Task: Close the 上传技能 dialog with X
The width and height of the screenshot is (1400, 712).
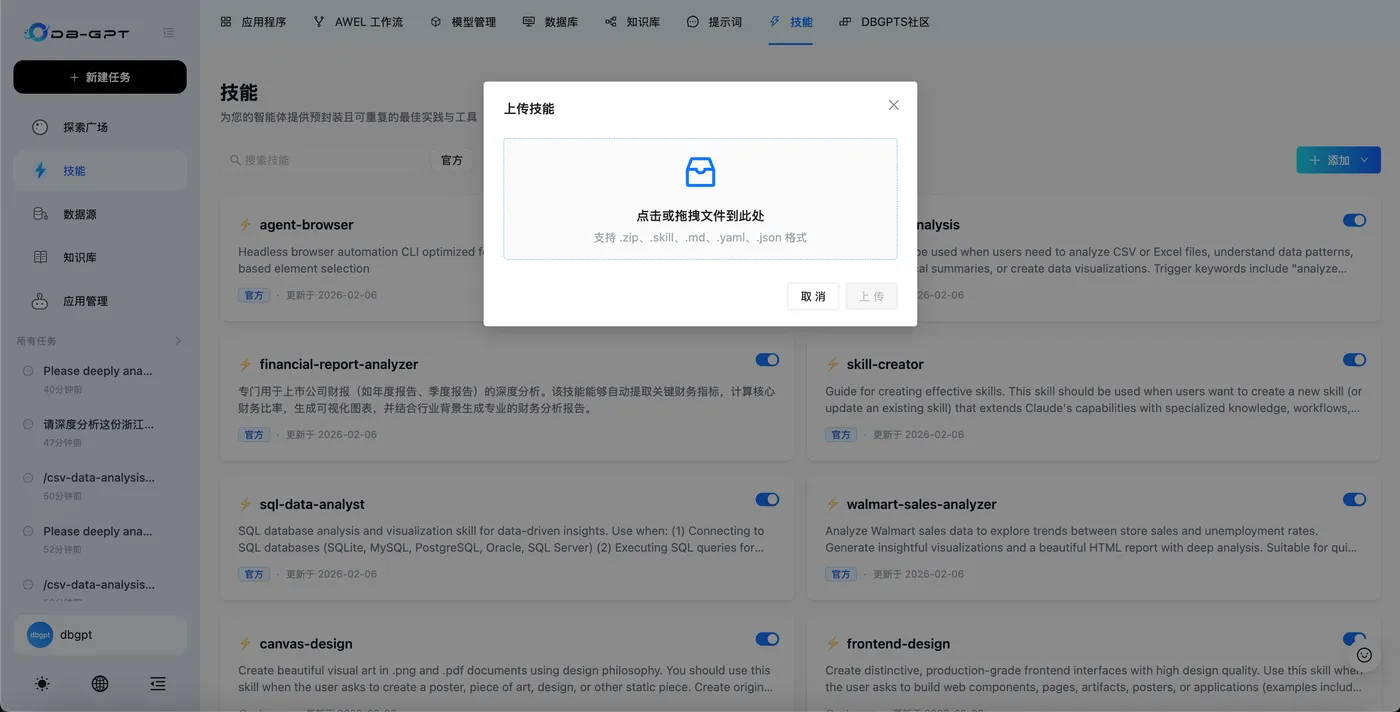Action: tap(894, 105)
